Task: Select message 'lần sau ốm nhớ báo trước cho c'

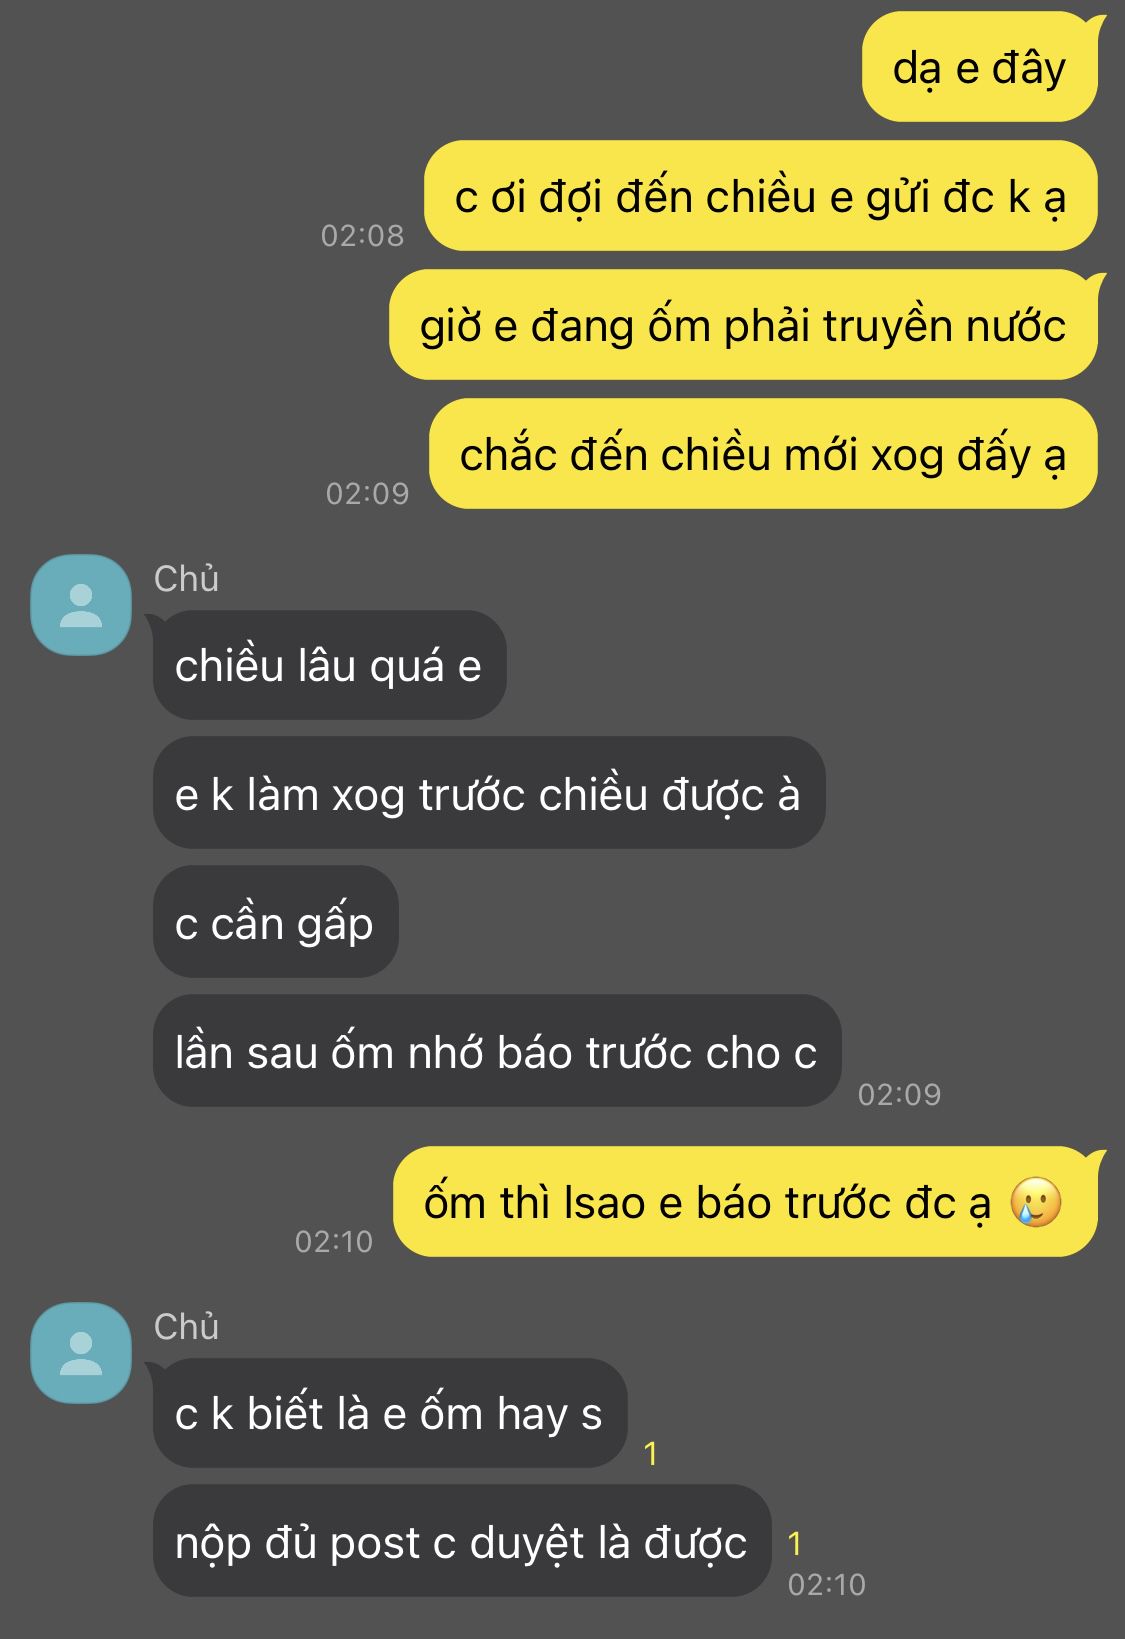Action: point(497,1051)
